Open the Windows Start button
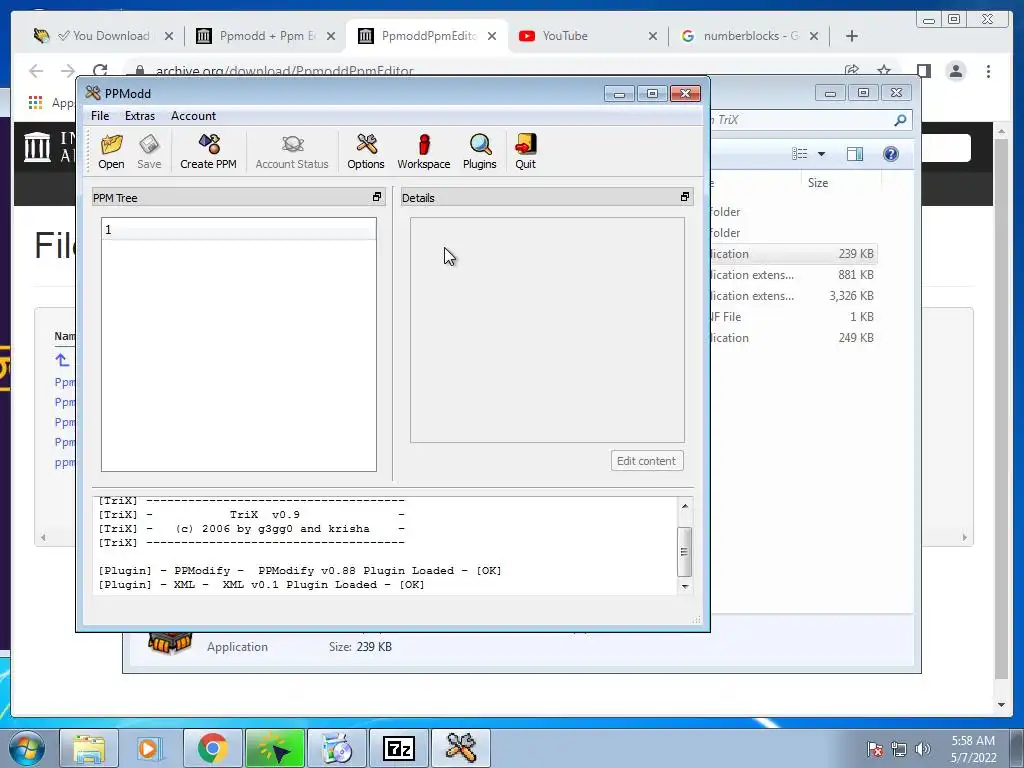 click(27, 748)
